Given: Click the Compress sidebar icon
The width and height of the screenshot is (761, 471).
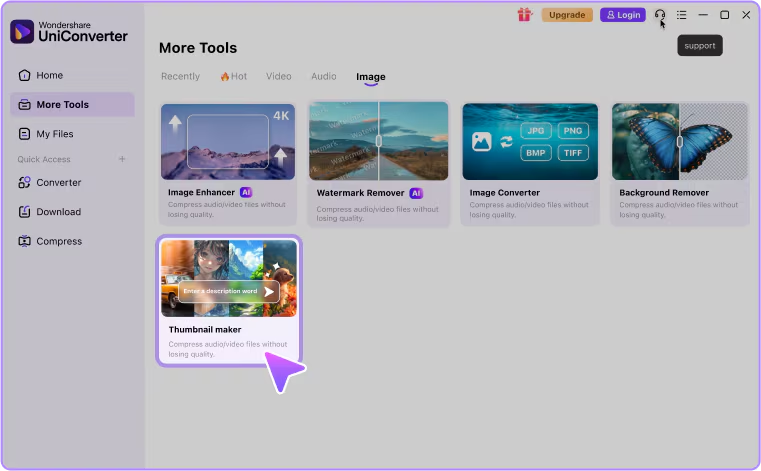Looking at the screenshot, I should click(24, 241).
